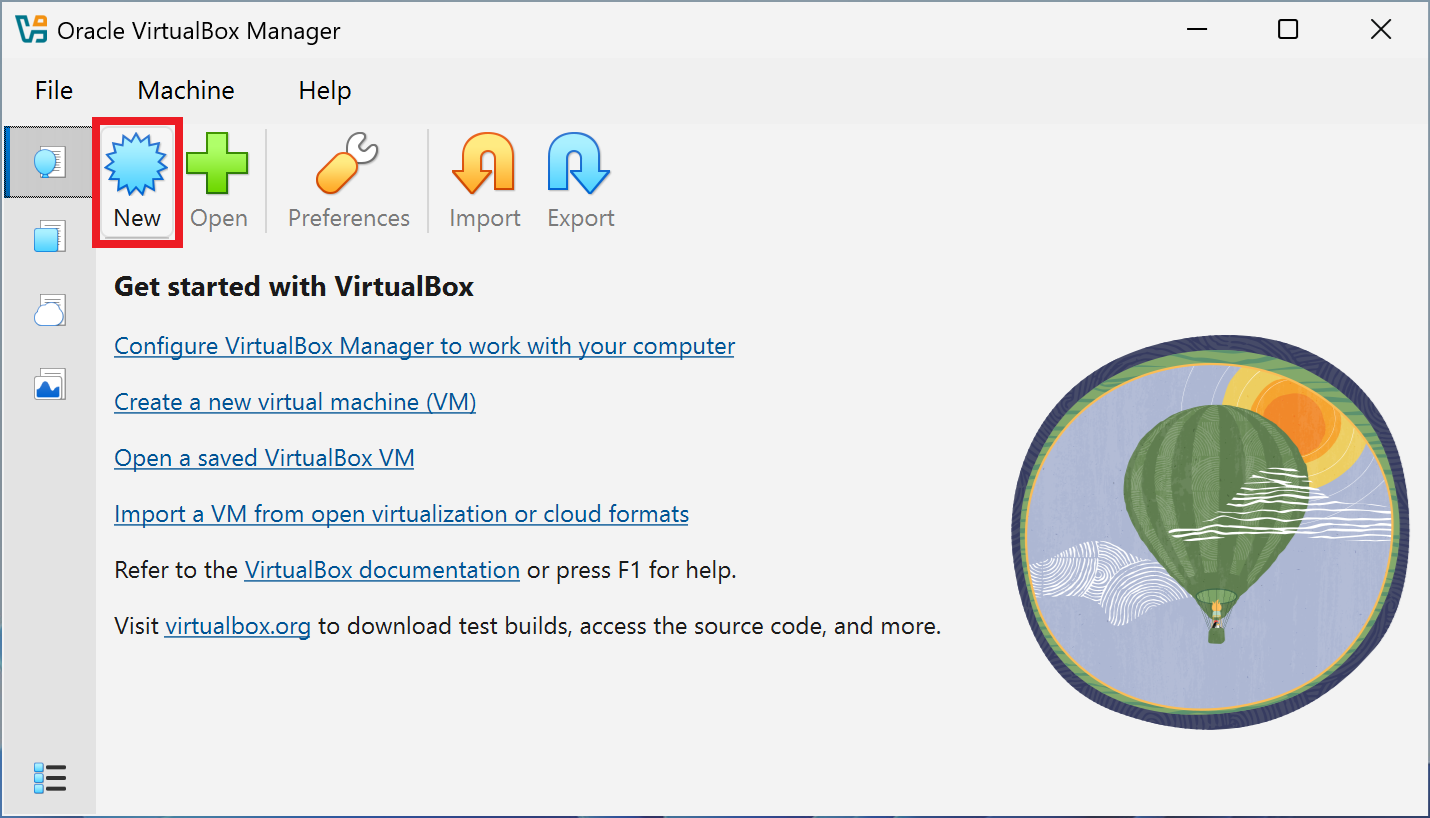Open the Machine menu
Image resolution: width=1430 pixels, height=818 pixels.
(185, 90)
